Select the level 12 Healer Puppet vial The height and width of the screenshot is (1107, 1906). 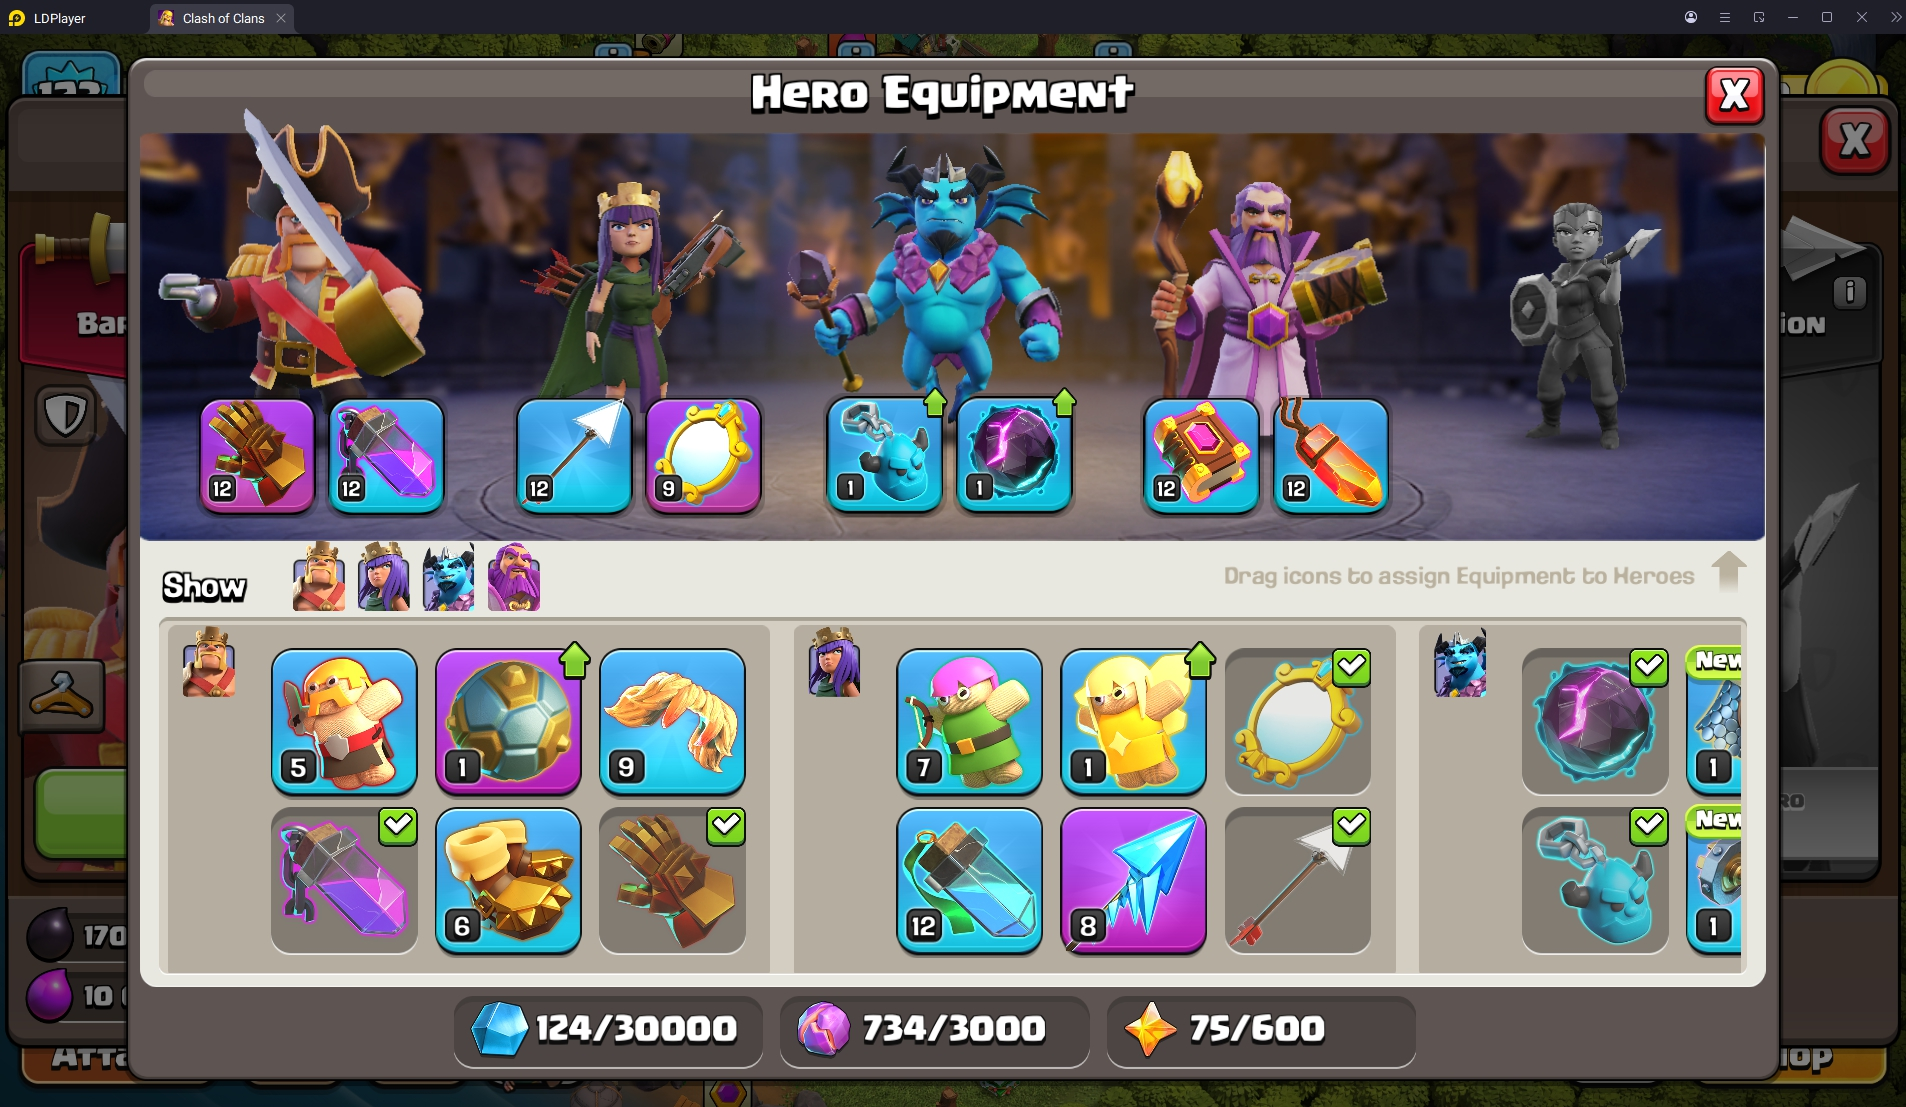pyautogui.click(x=969, y=881)
